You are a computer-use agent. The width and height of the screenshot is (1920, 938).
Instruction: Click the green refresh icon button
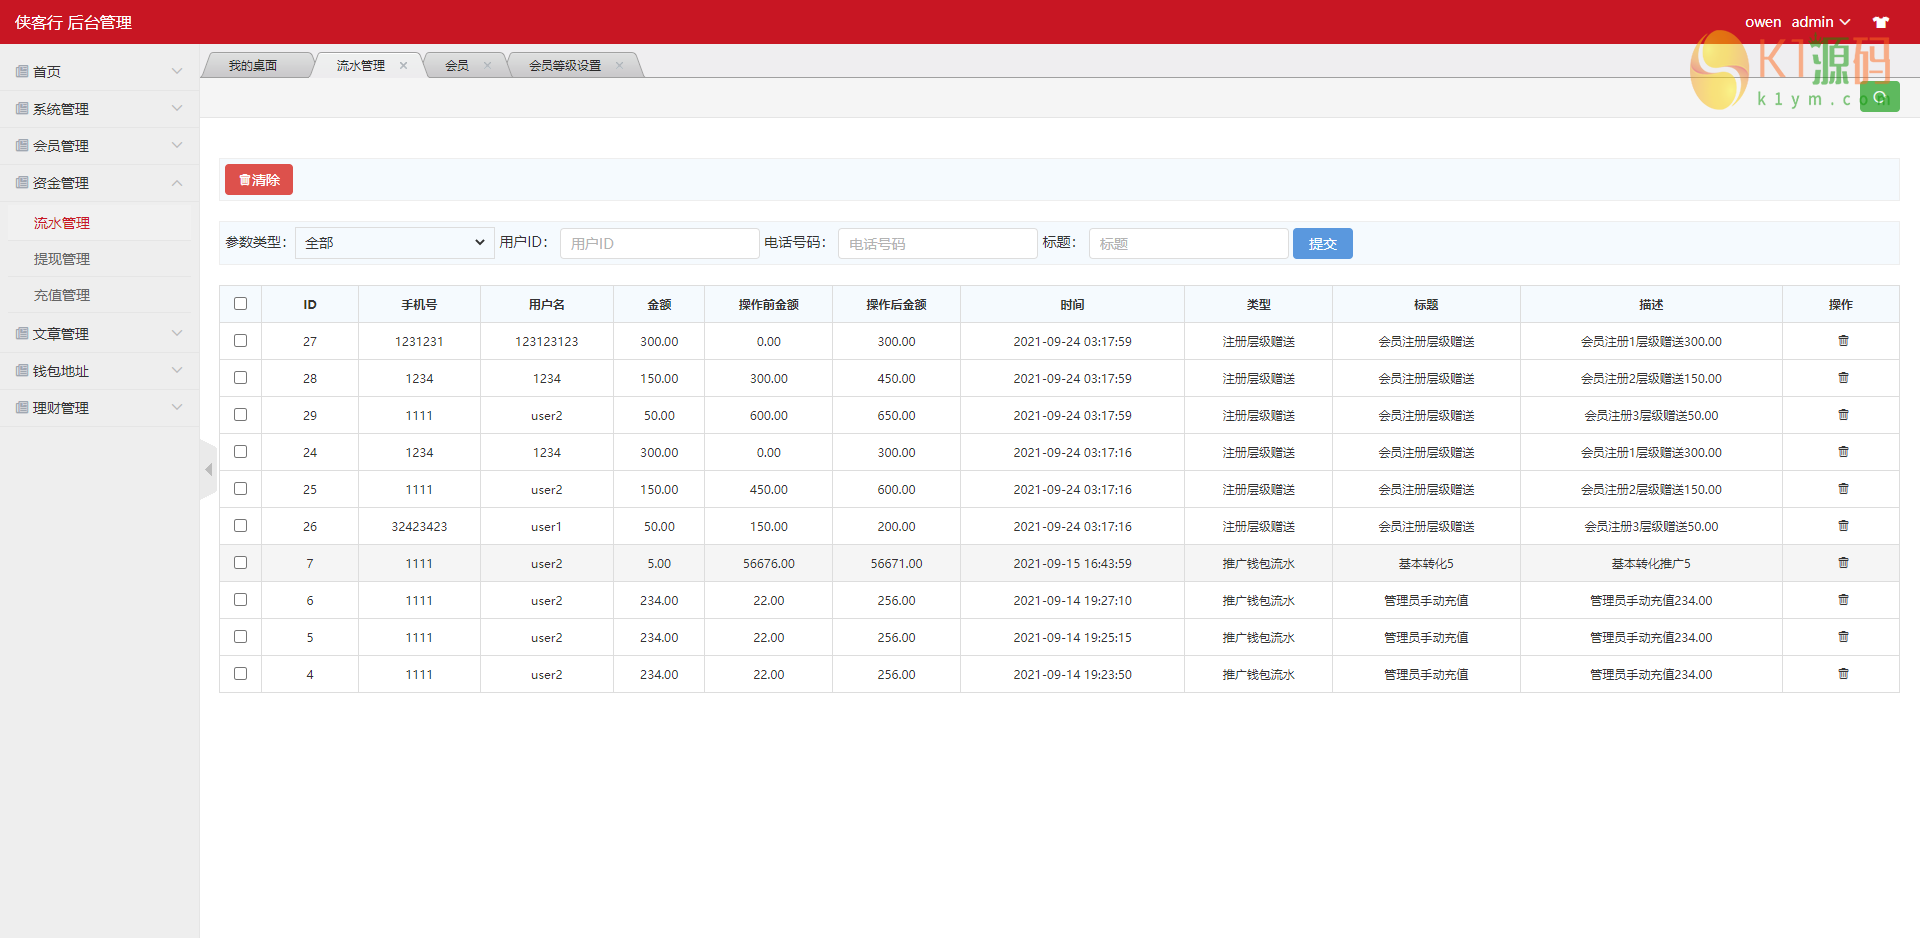[x=1879, y=97]
